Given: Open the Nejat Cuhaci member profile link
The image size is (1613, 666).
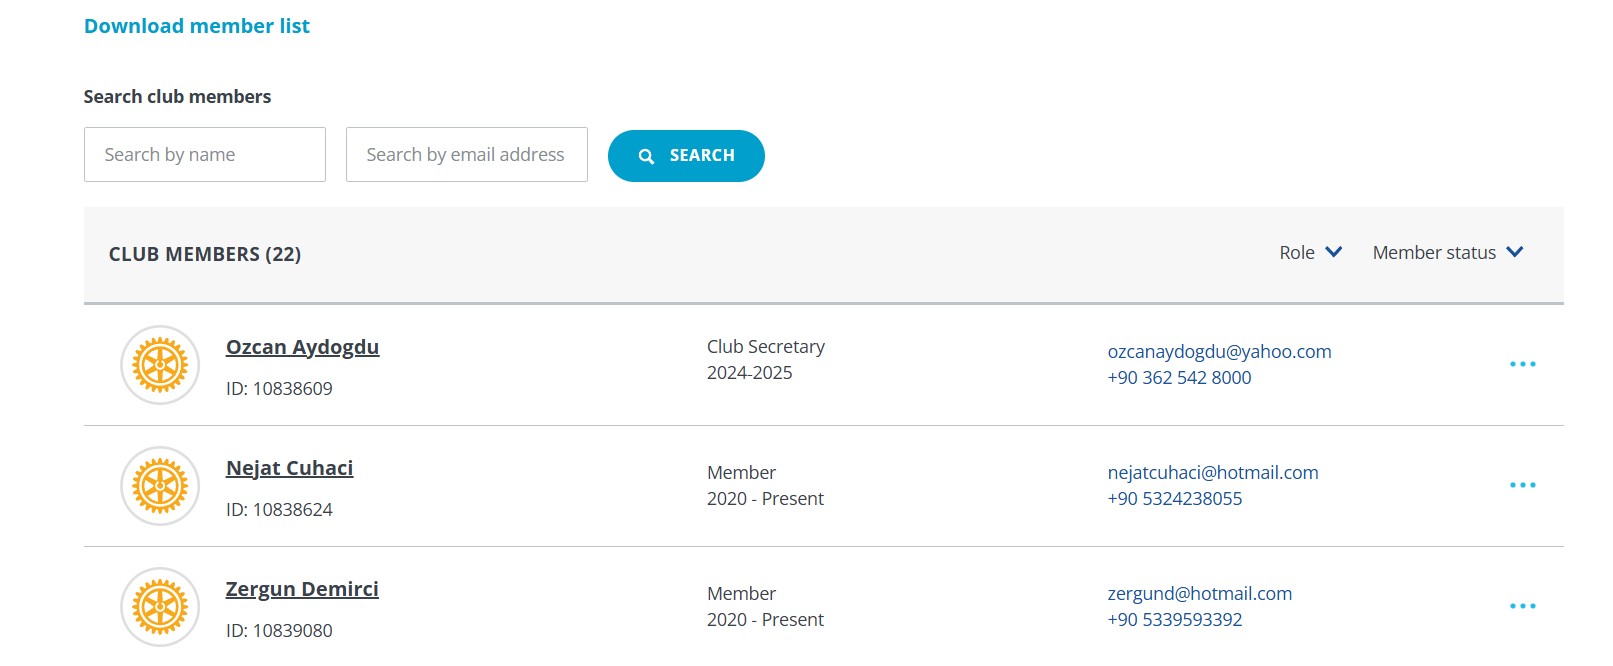Looking at the screenshot, I should [x=289, y=468].
